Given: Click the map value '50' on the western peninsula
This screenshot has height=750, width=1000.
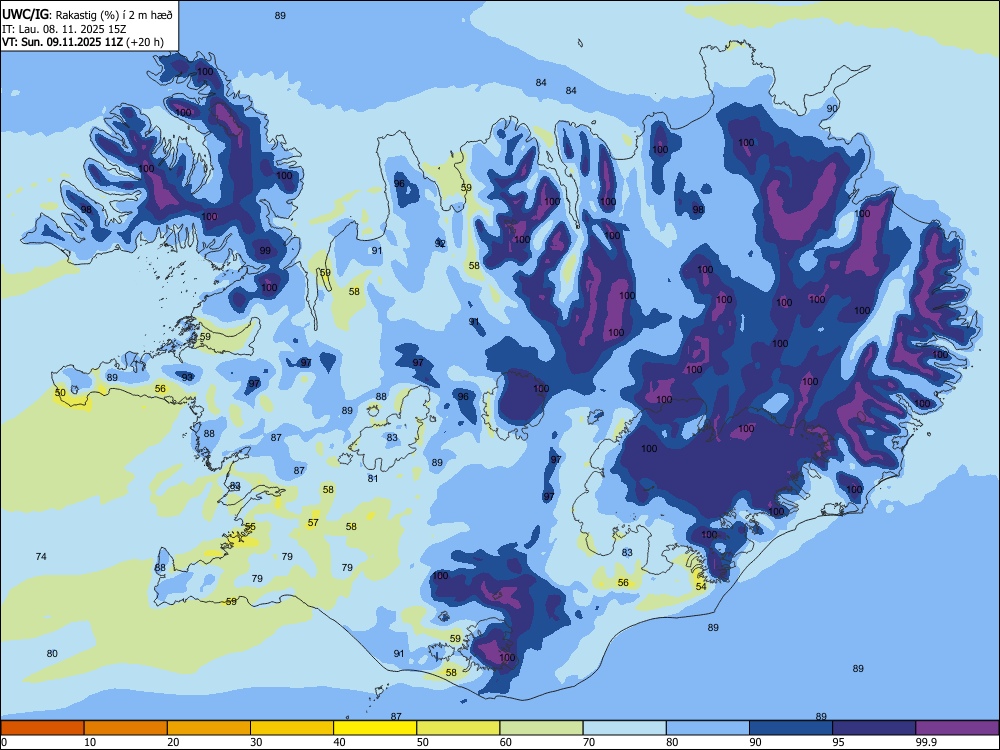Looking at the screenshot, I should (x=60, y=393).
